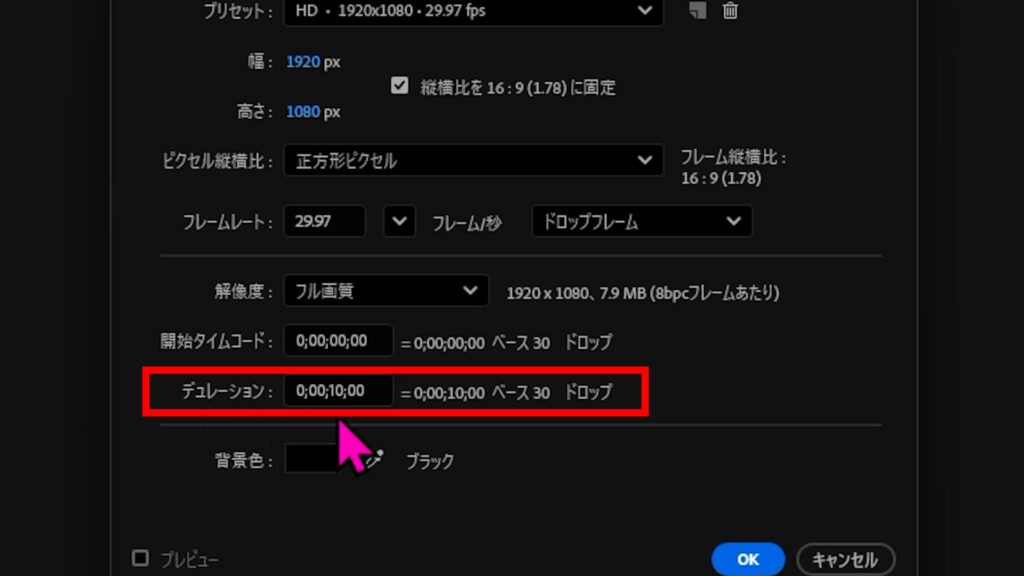Open the 背景色 color swatch
Viewport: 1024px width, 576px height.
[312, 459]
